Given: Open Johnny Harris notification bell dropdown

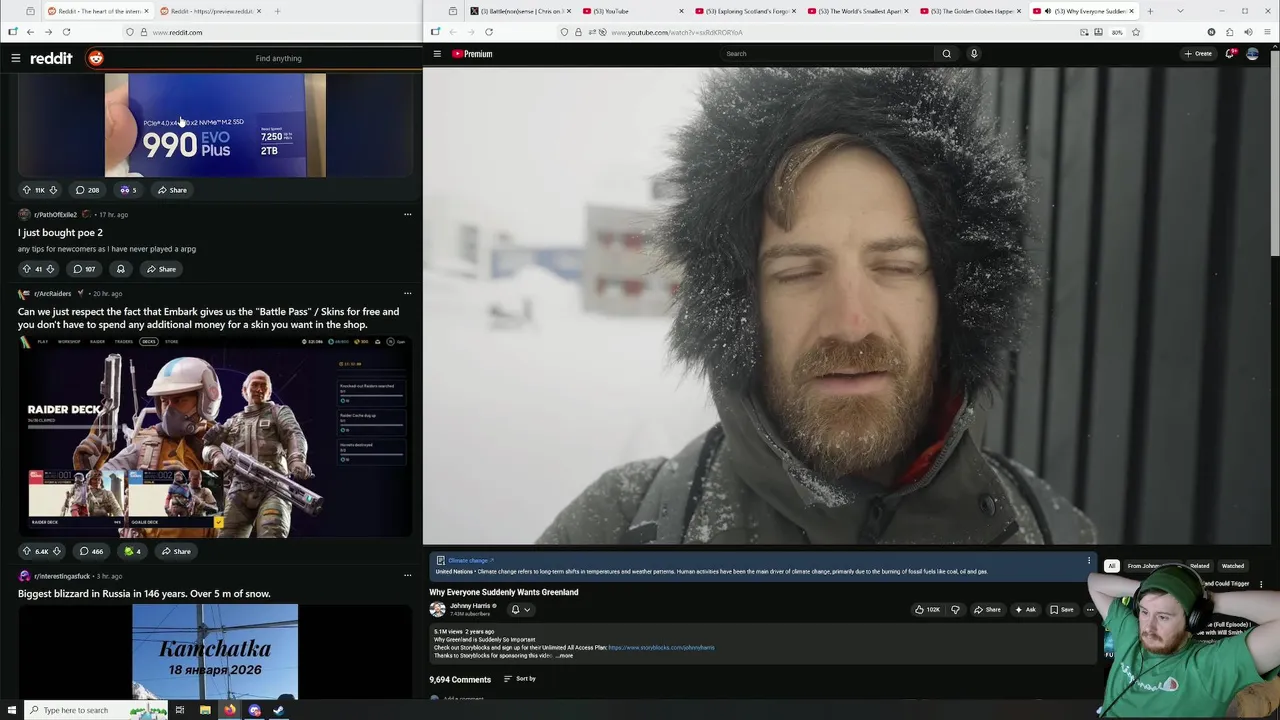Looking at the screenshot, I should pyautogui.click(x=520, y=610).
